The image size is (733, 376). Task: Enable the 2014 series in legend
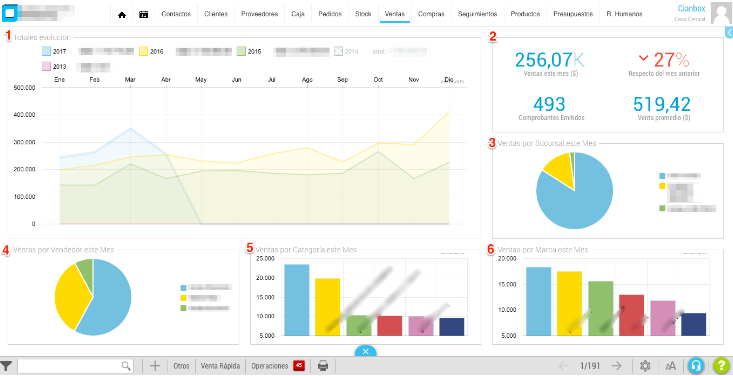click(339, 51)
